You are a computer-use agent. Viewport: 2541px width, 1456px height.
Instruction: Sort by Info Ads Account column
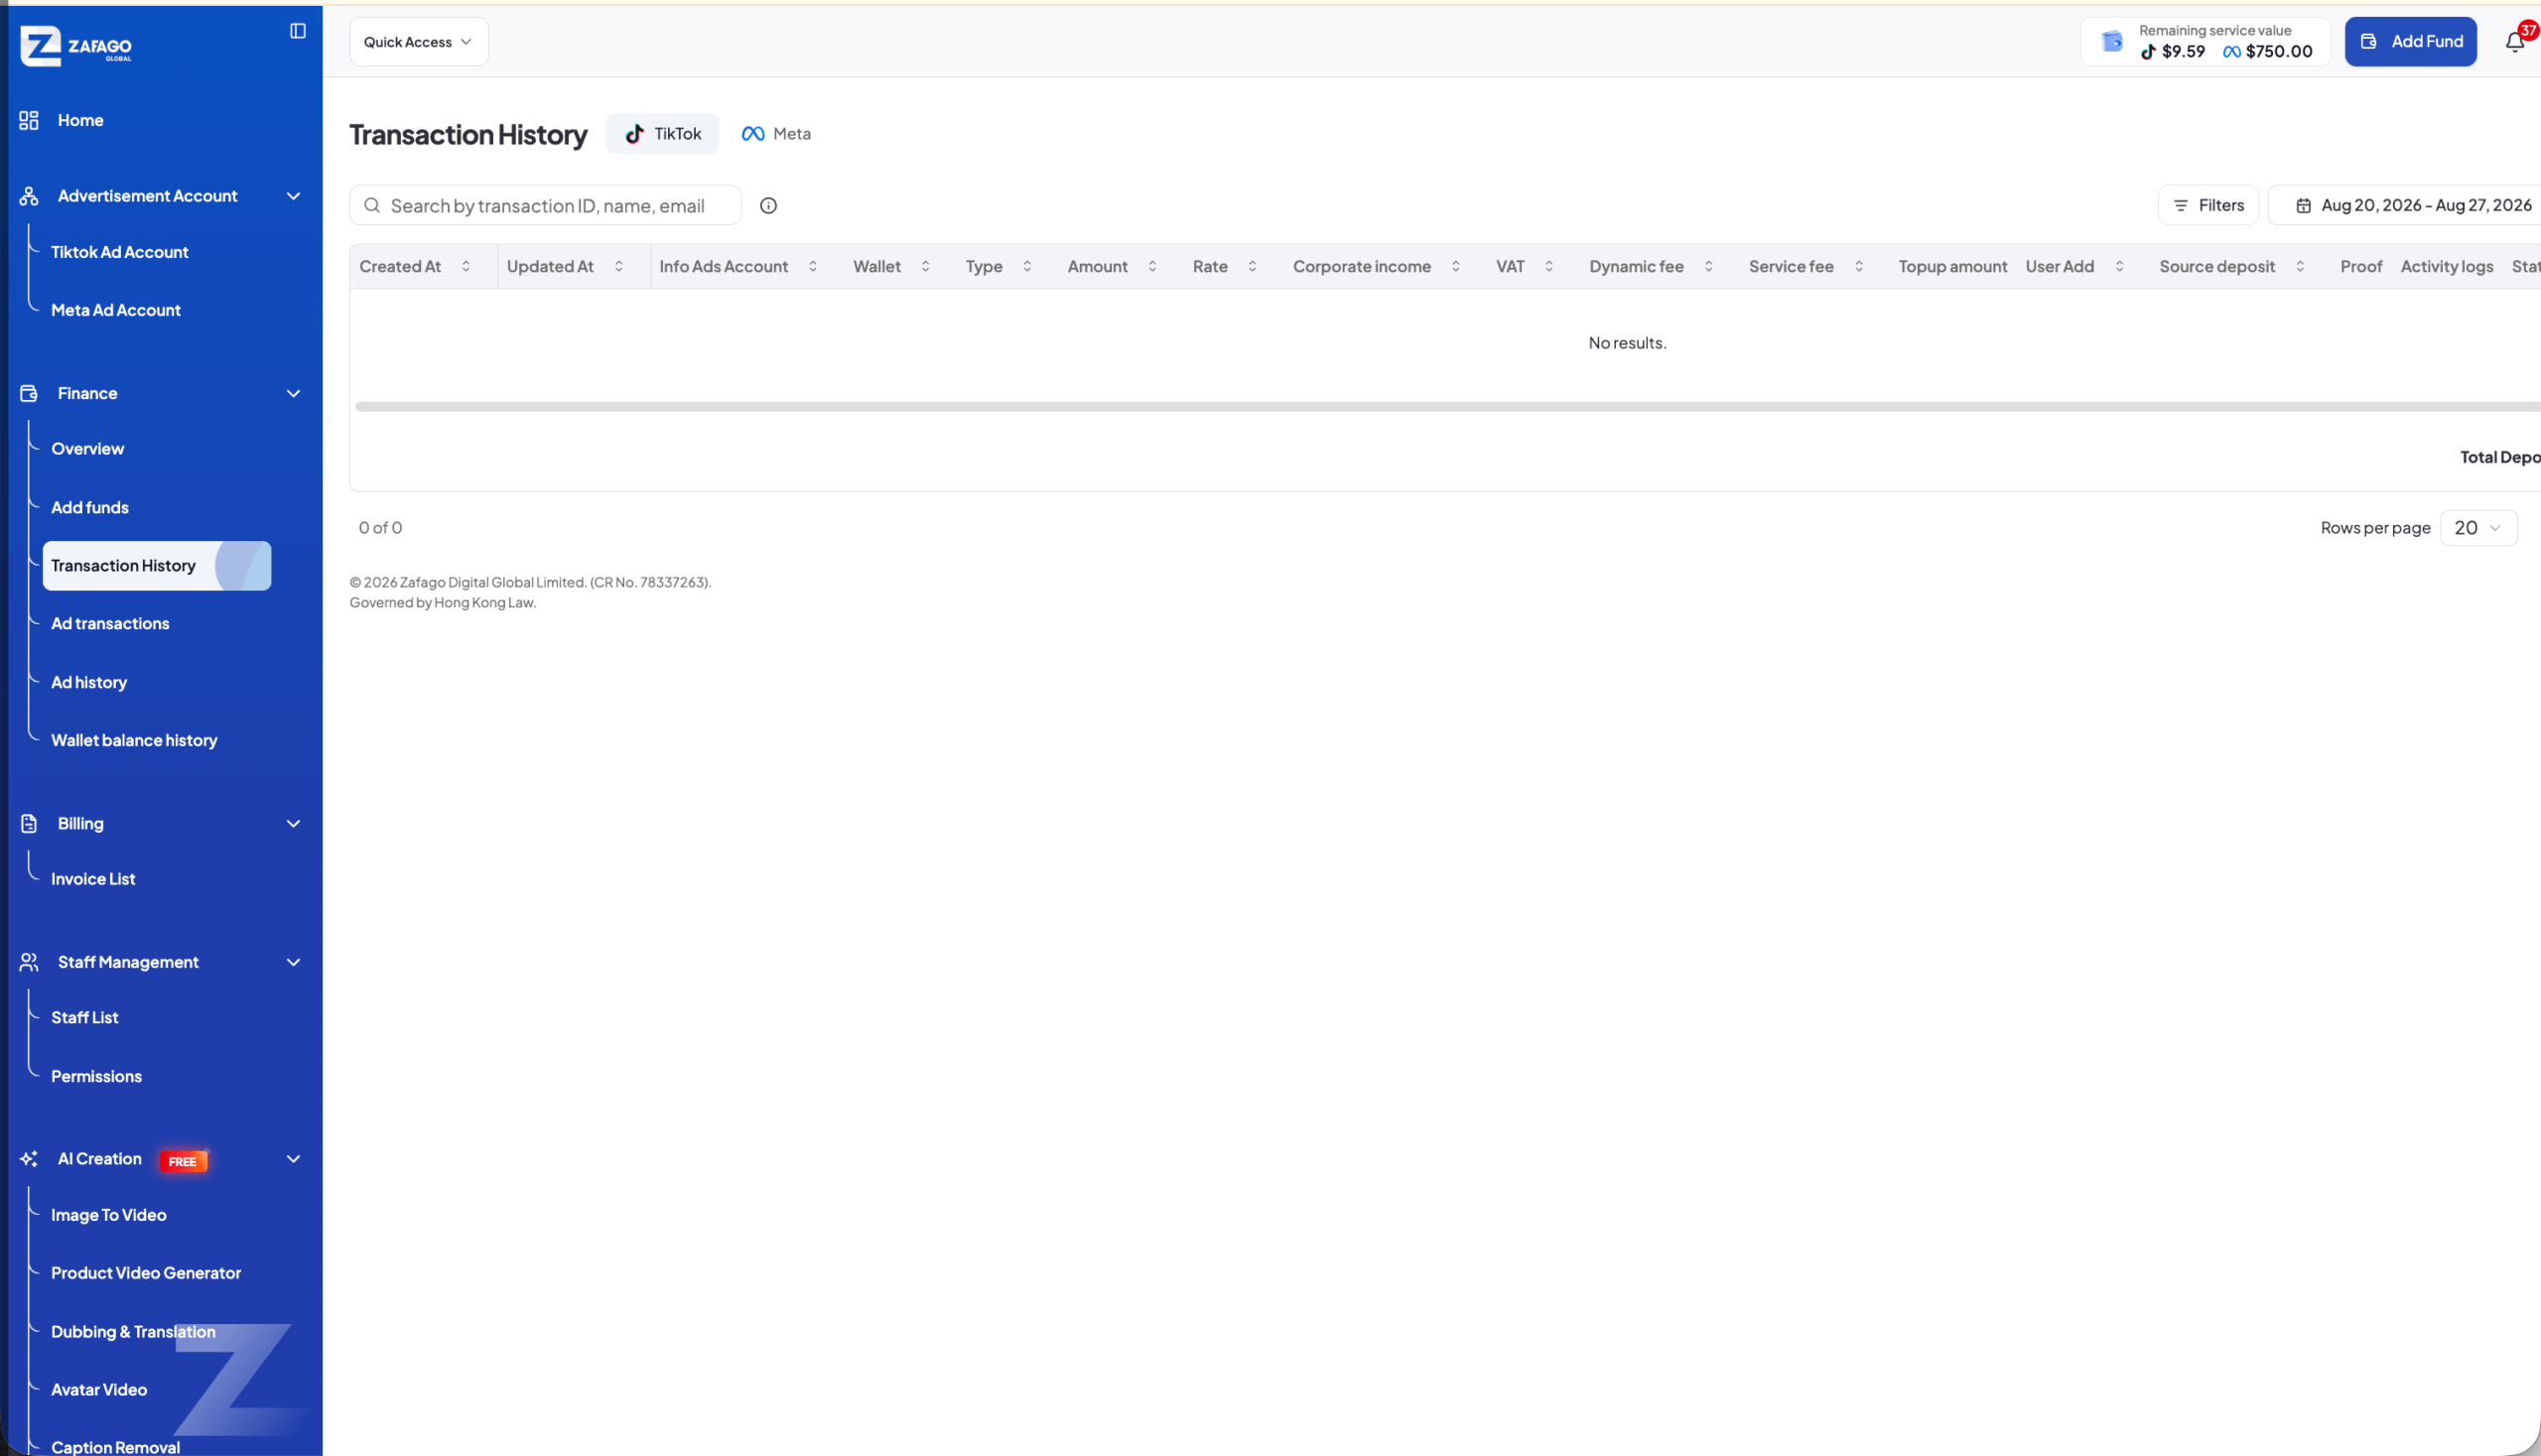(813, 267)
